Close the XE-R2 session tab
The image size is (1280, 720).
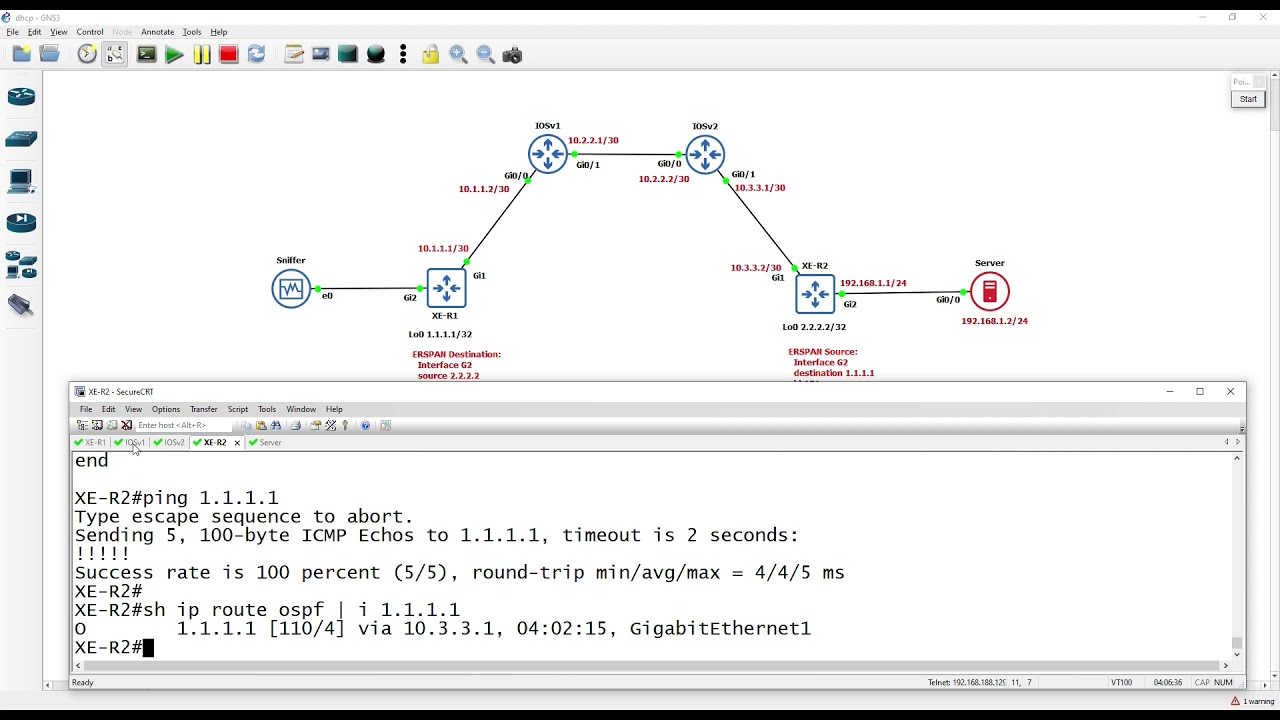coord(237,442)
